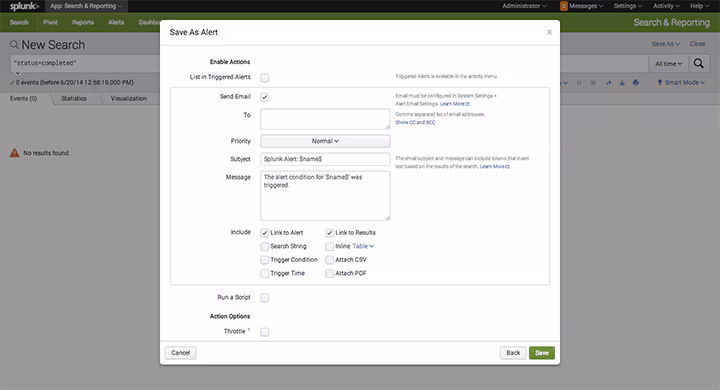Screen dimensions: 720x390
Task: Stop the search job
Action: pos(593,83)
